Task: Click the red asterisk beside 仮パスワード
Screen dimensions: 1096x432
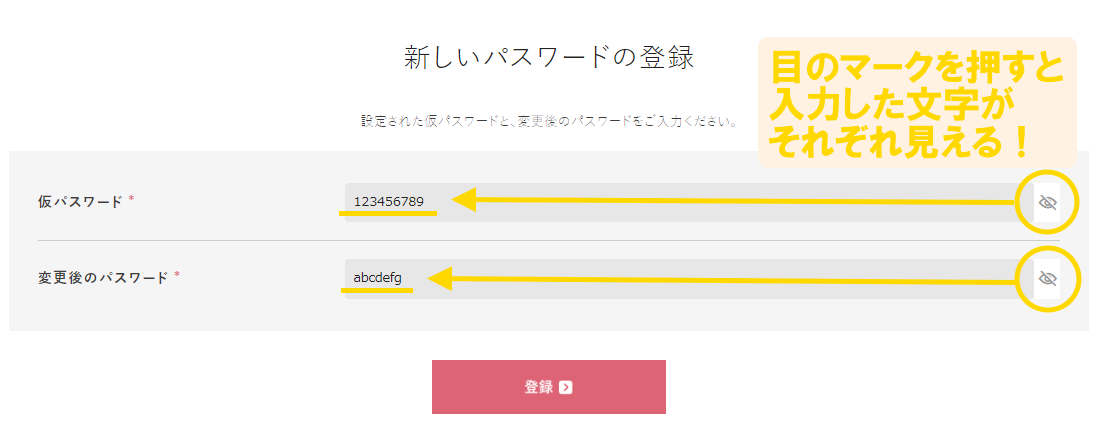Action: [132, 200]
